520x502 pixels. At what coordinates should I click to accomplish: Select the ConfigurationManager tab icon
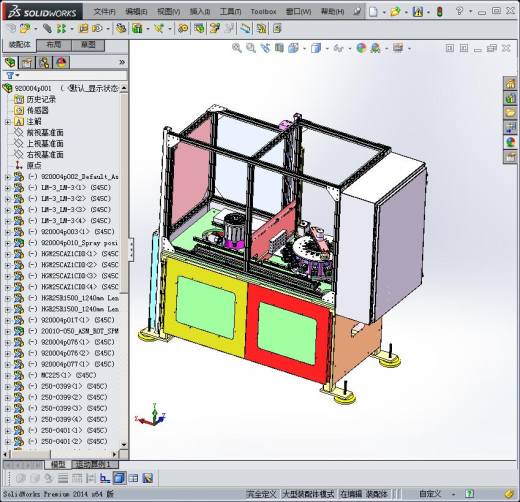(44, 62)
